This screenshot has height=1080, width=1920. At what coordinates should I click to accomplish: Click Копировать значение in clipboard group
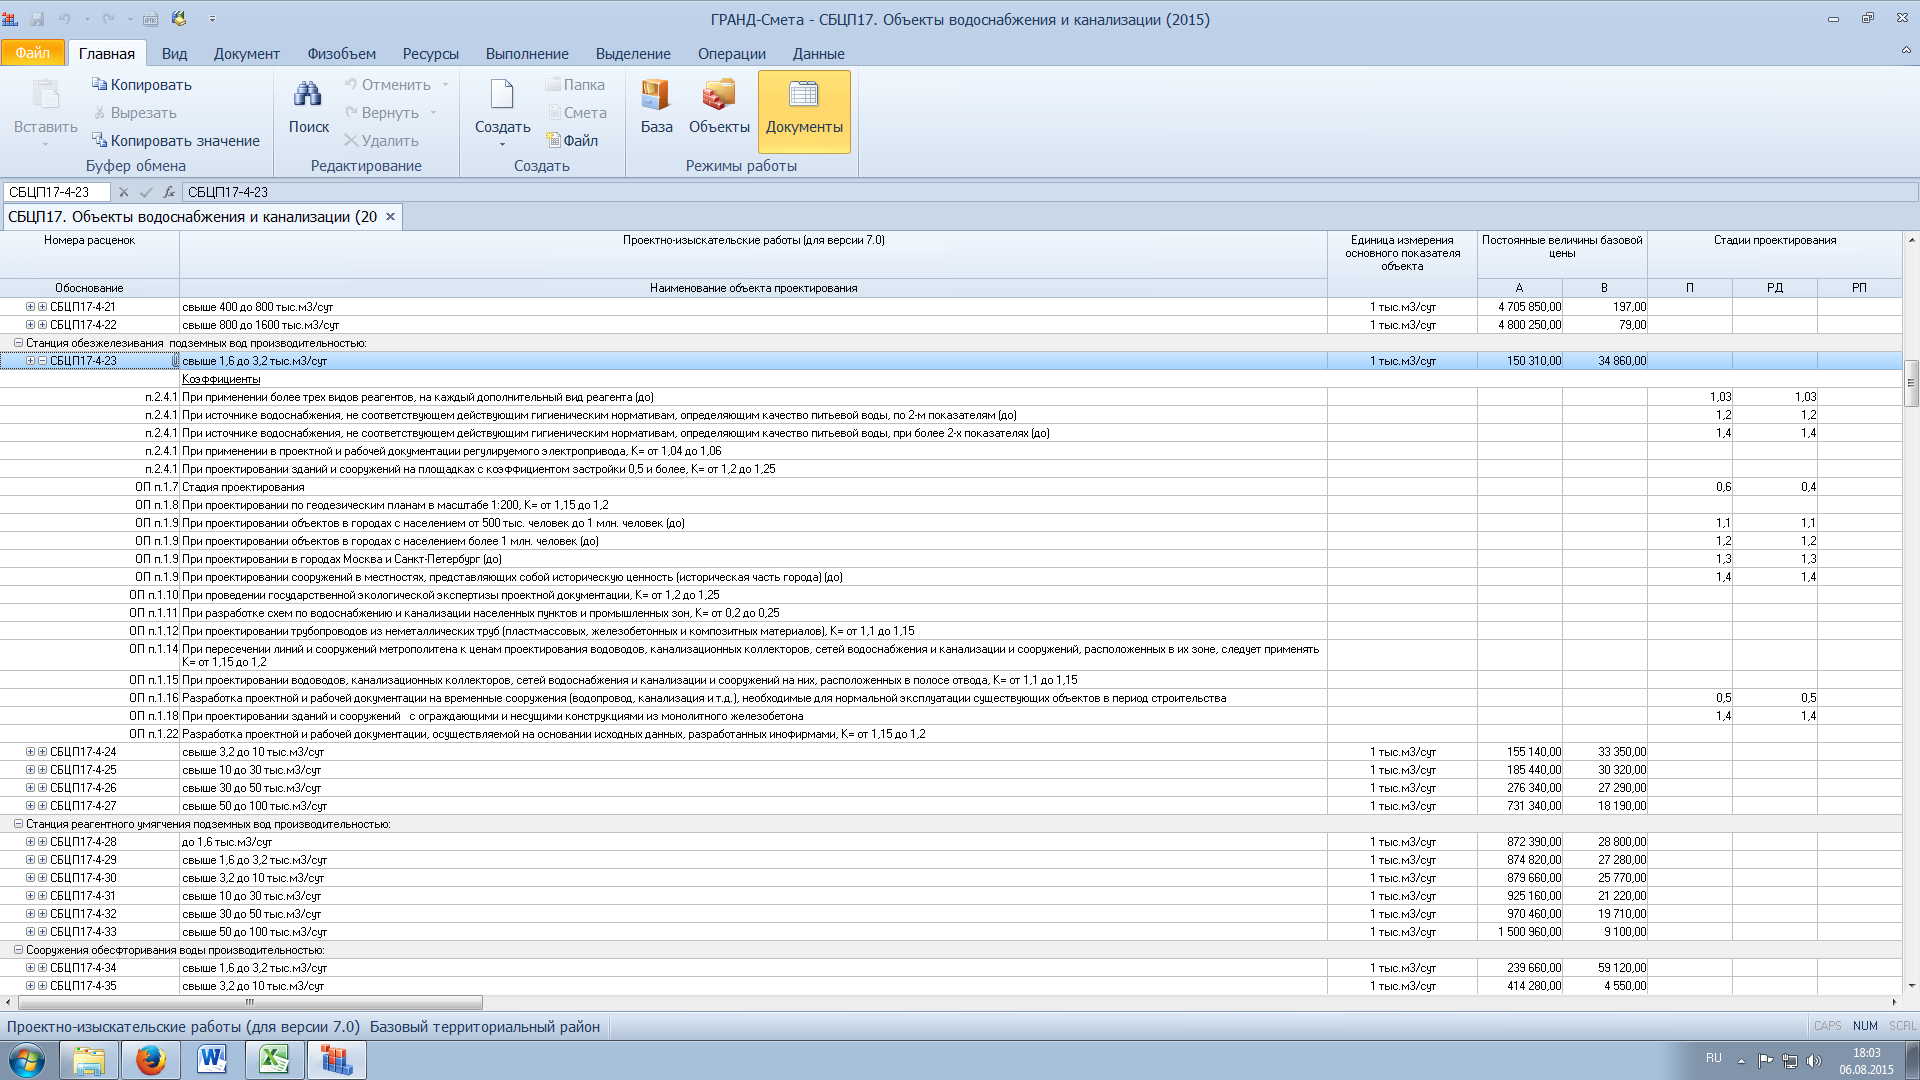[x=176, y=141]
